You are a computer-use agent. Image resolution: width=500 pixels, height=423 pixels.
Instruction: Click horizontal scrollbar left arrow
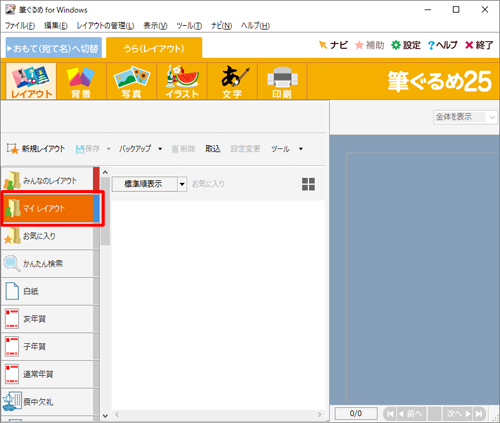[x=117, y=414]
